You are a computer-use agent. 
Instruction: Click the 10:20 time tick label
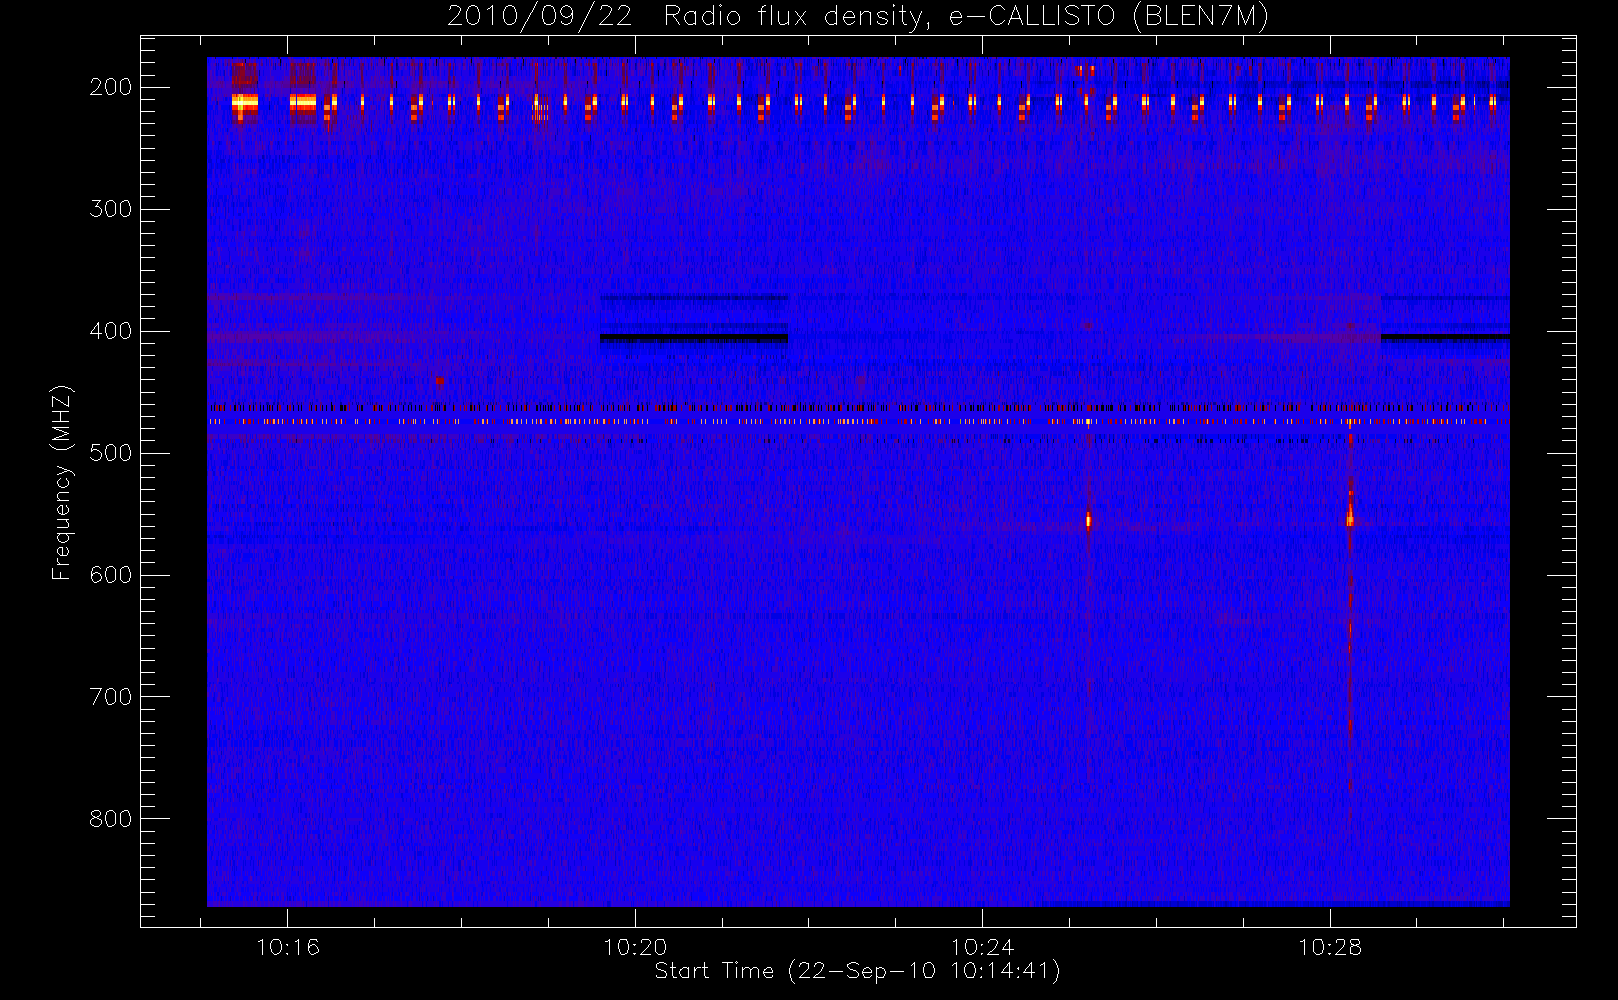point(636,947)
